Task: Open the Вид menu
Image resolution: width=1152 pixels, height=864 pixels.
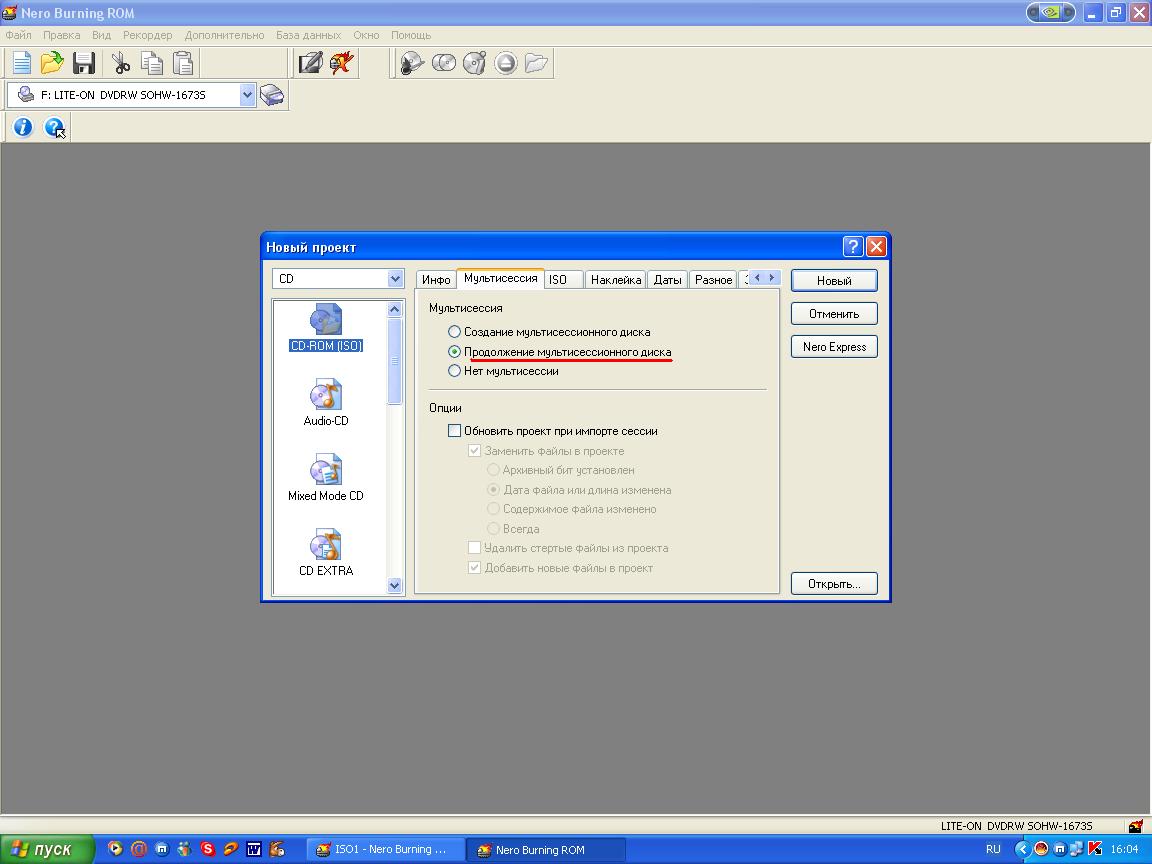Action: pyautogui.click(x=101, y=35)
